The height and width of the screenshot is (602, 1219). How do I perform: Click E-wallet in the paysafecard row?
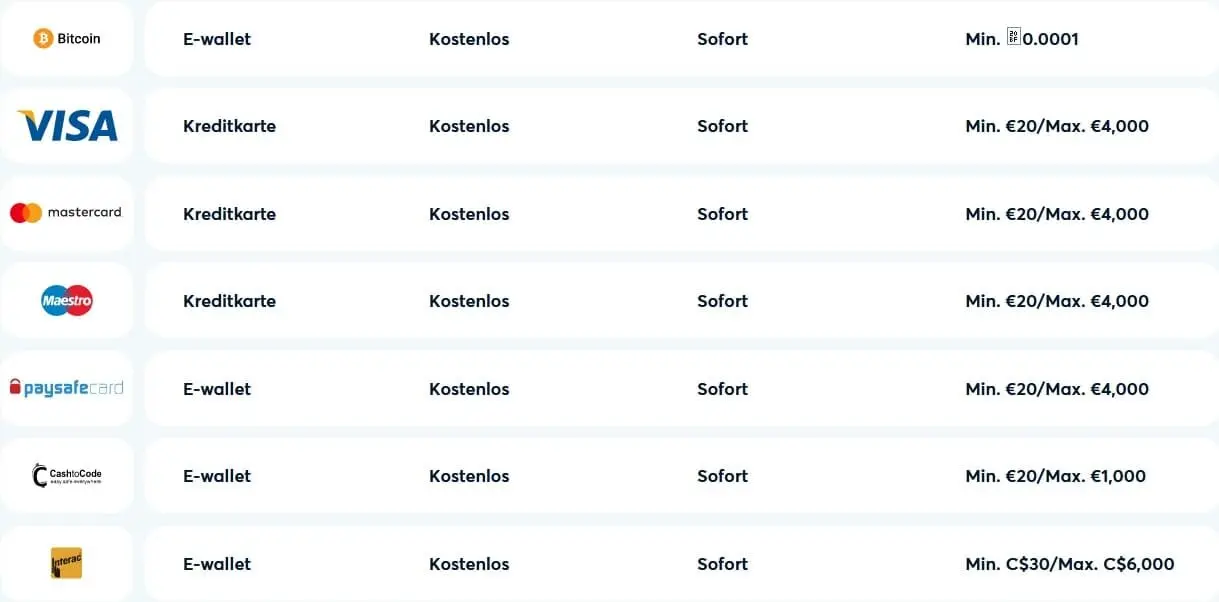click(x=217, y=389)
